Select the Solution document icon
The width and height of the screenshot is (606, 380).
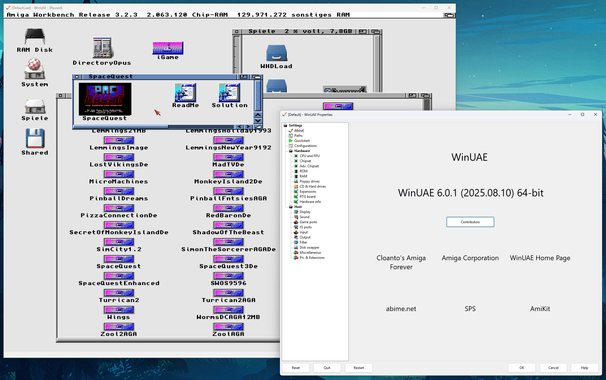click(x=229, y=92)
